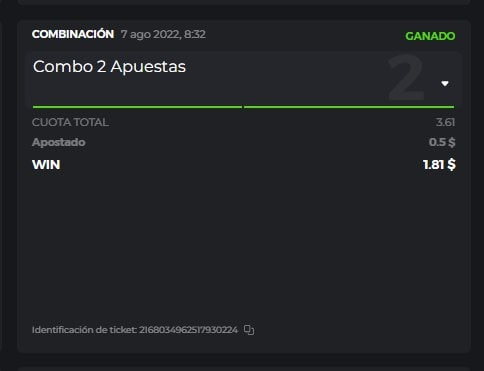Click the CUOTA TOTAL label

pos(70,122)
